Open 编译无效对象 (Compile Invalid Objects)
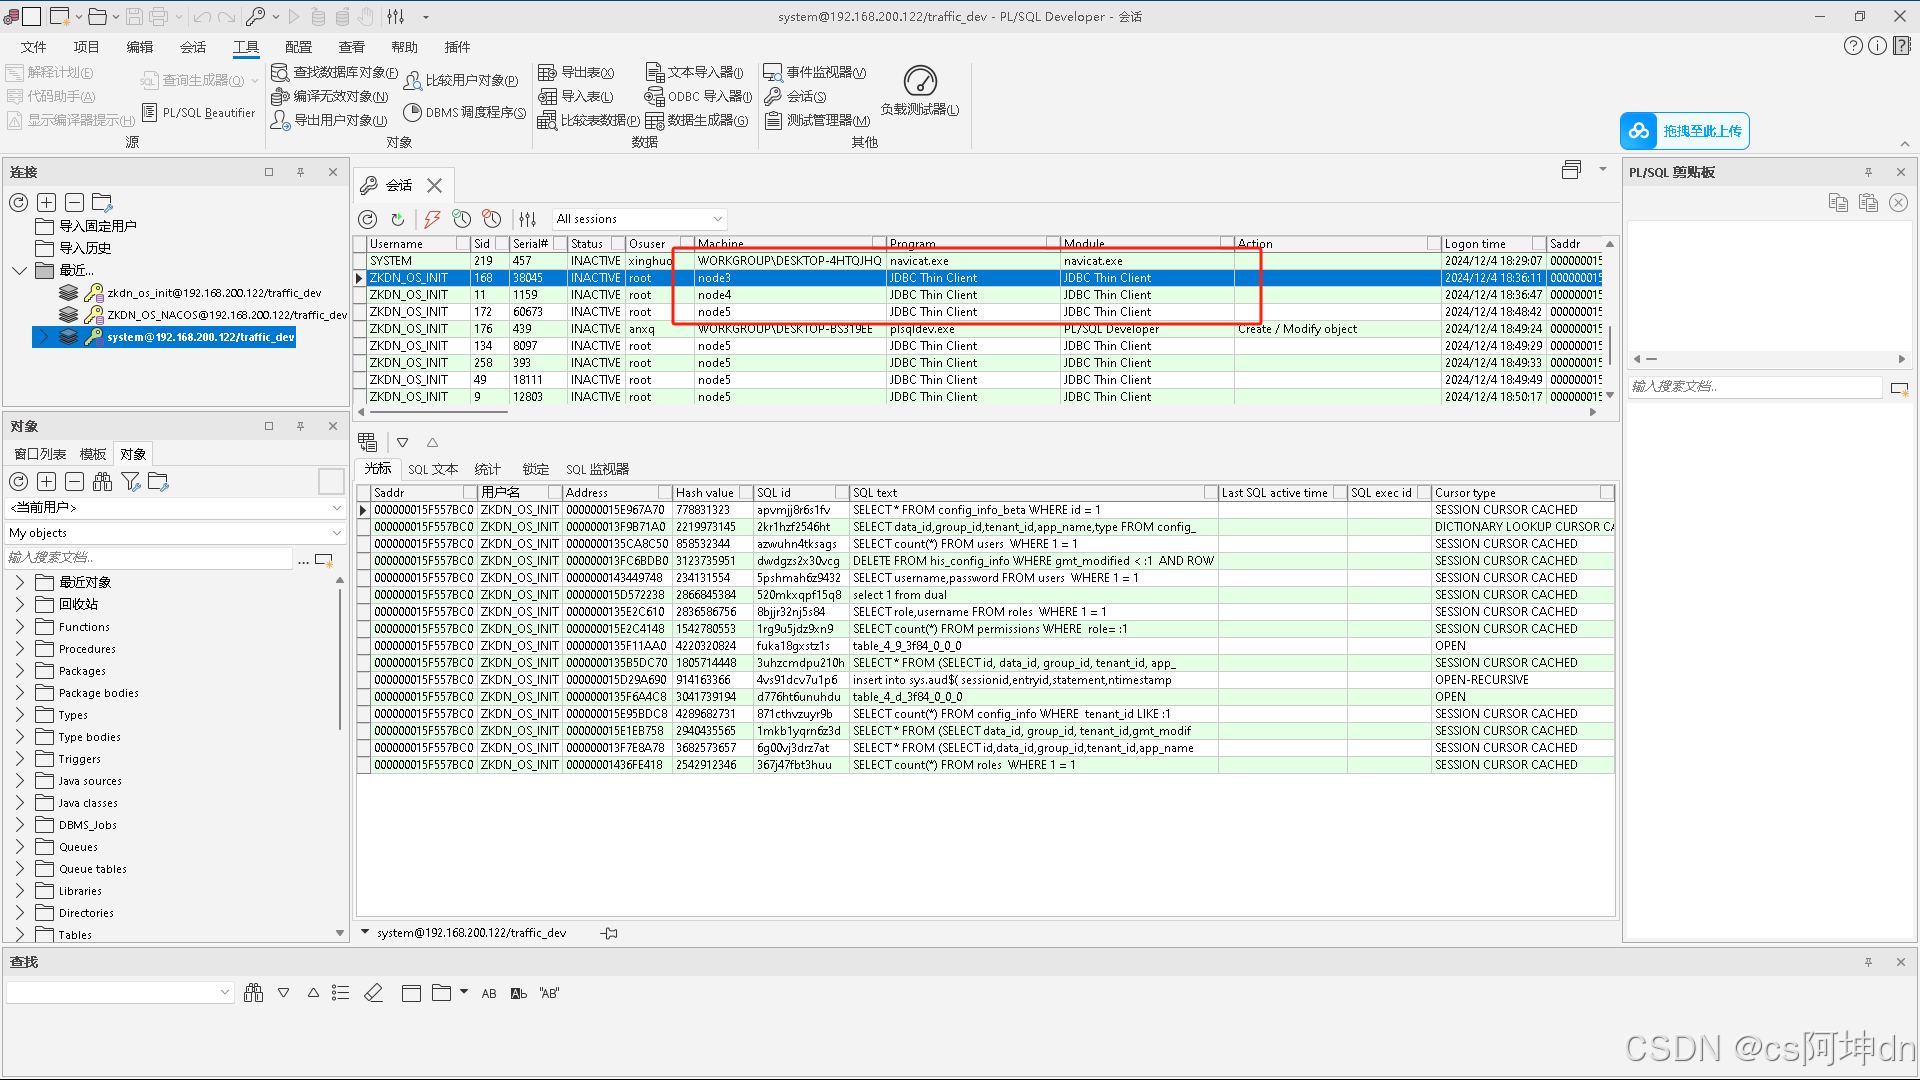Viewport: 1920px width, 1080px height. tap(329, 96)
